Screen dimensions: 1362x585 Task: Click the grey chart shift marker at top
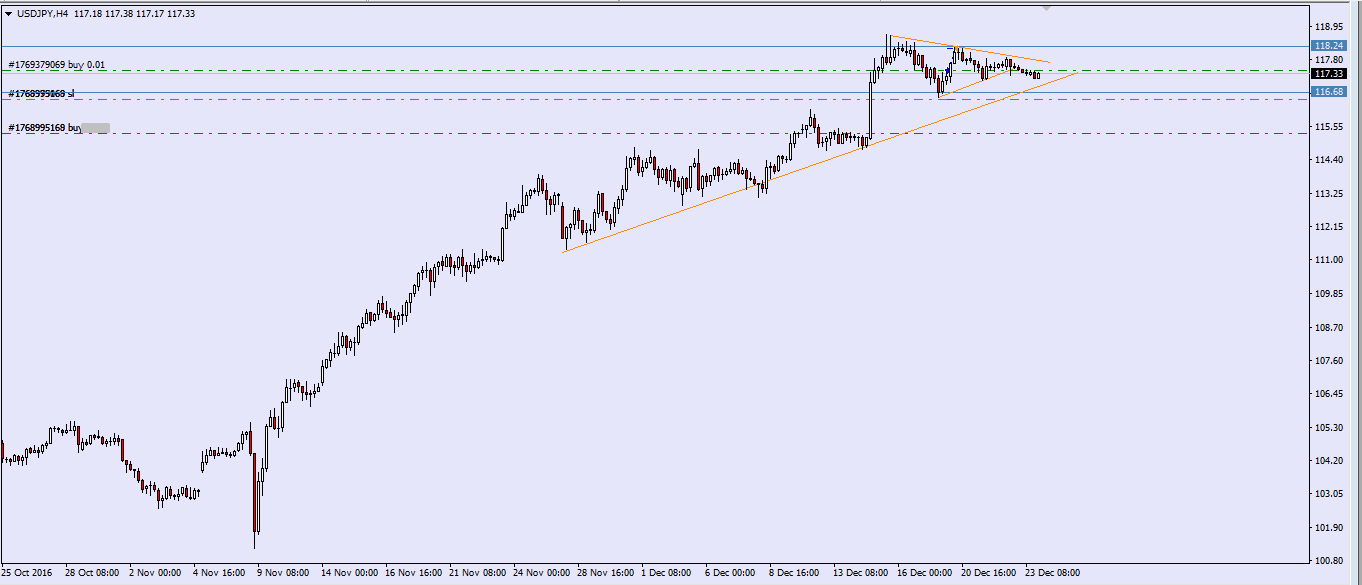tap(1046, 9)
